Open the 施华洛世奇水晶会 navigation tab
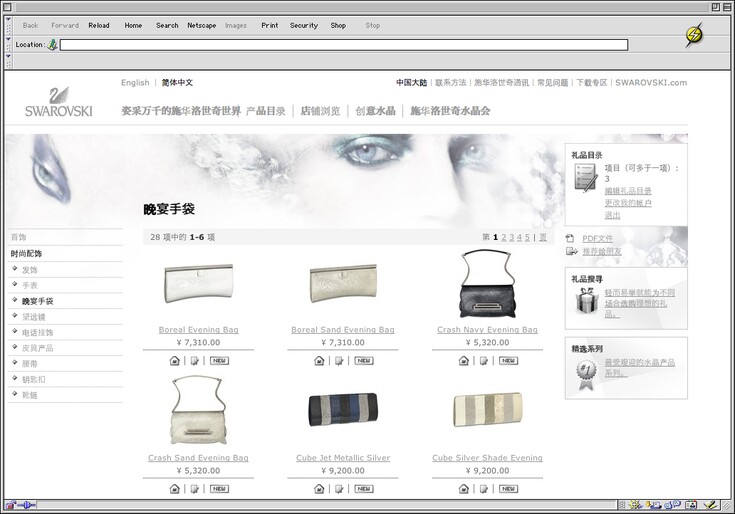 [x=450, y=111]
